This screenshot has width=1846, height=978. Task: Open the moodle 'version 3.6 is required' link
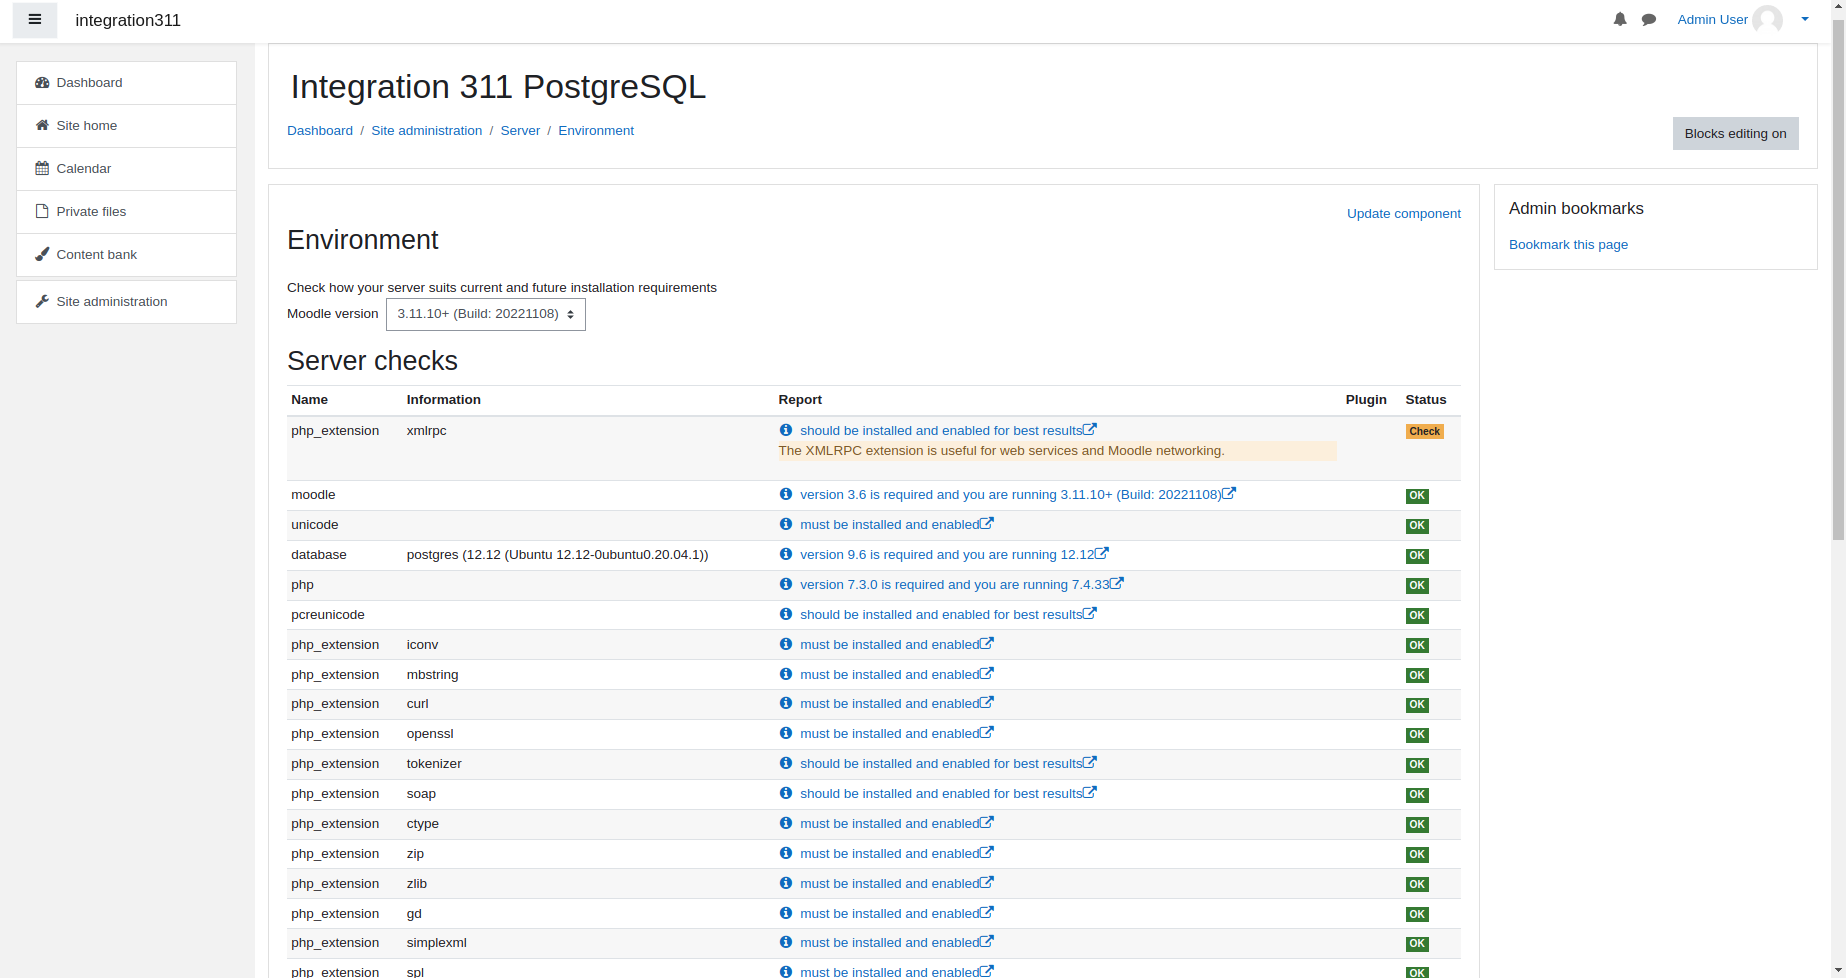point(1018,495)
